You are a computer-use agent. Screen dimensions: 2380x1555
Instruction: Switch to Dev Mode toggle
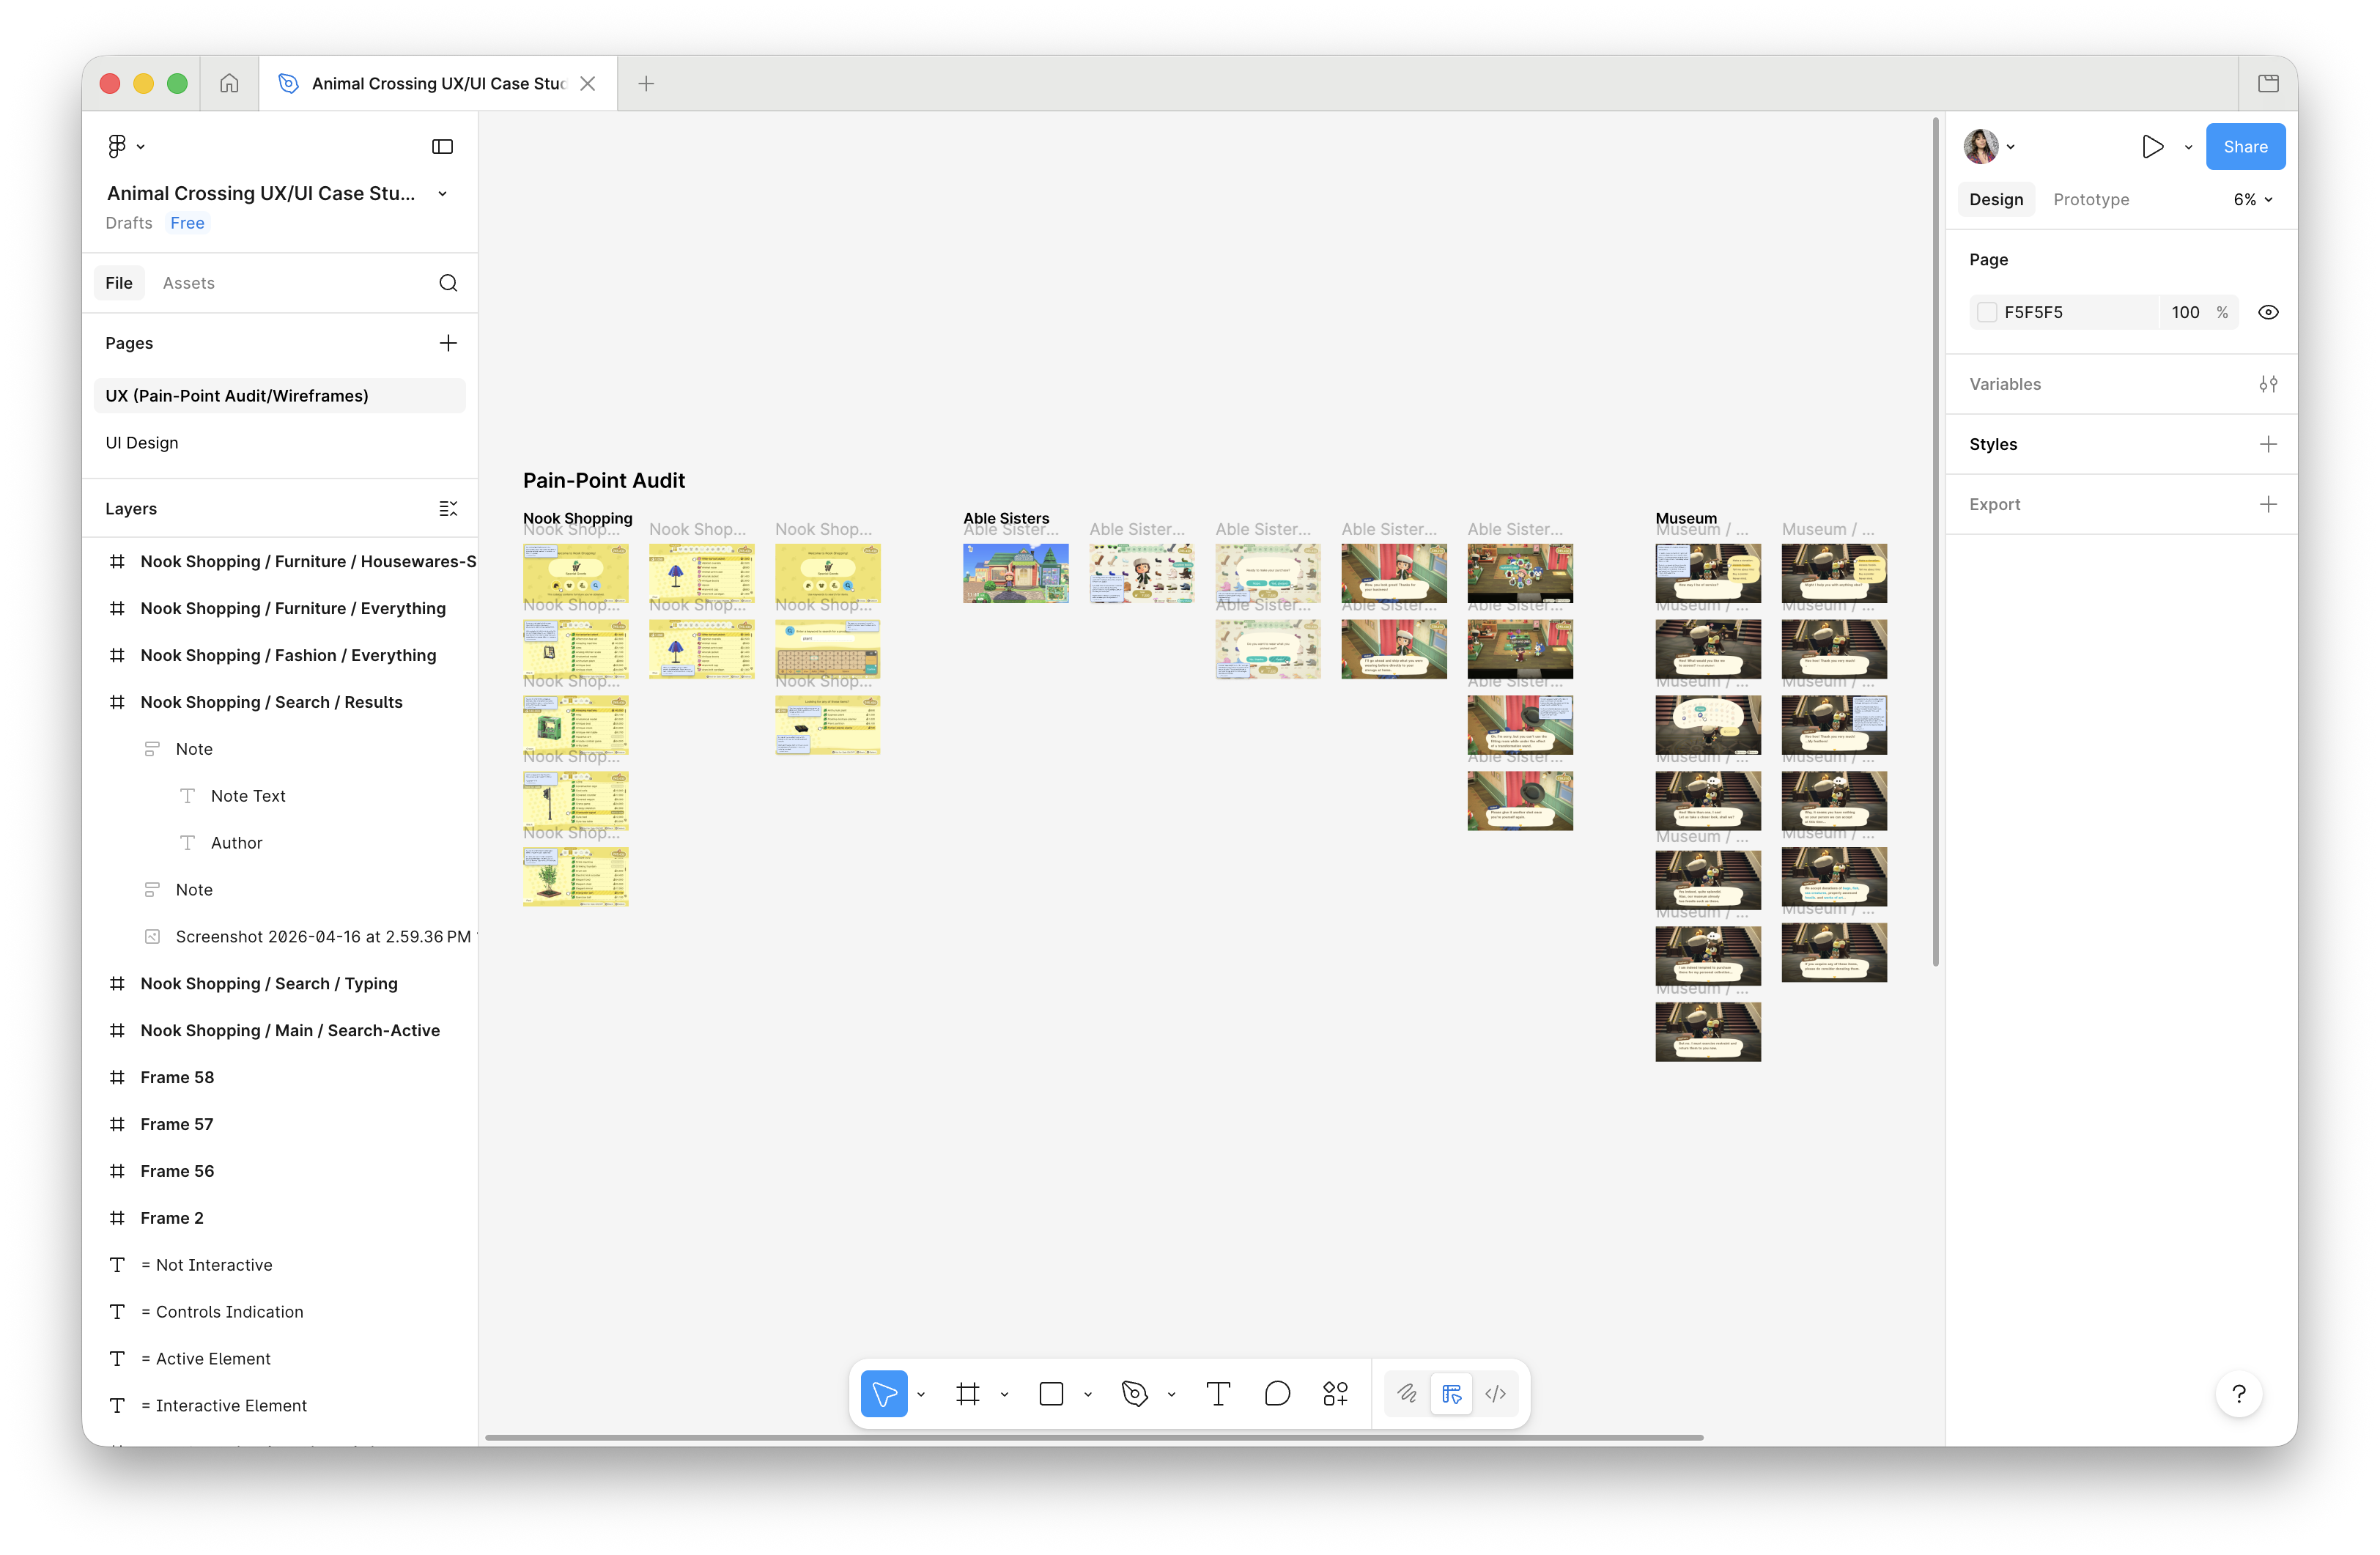[1495, 1393]
